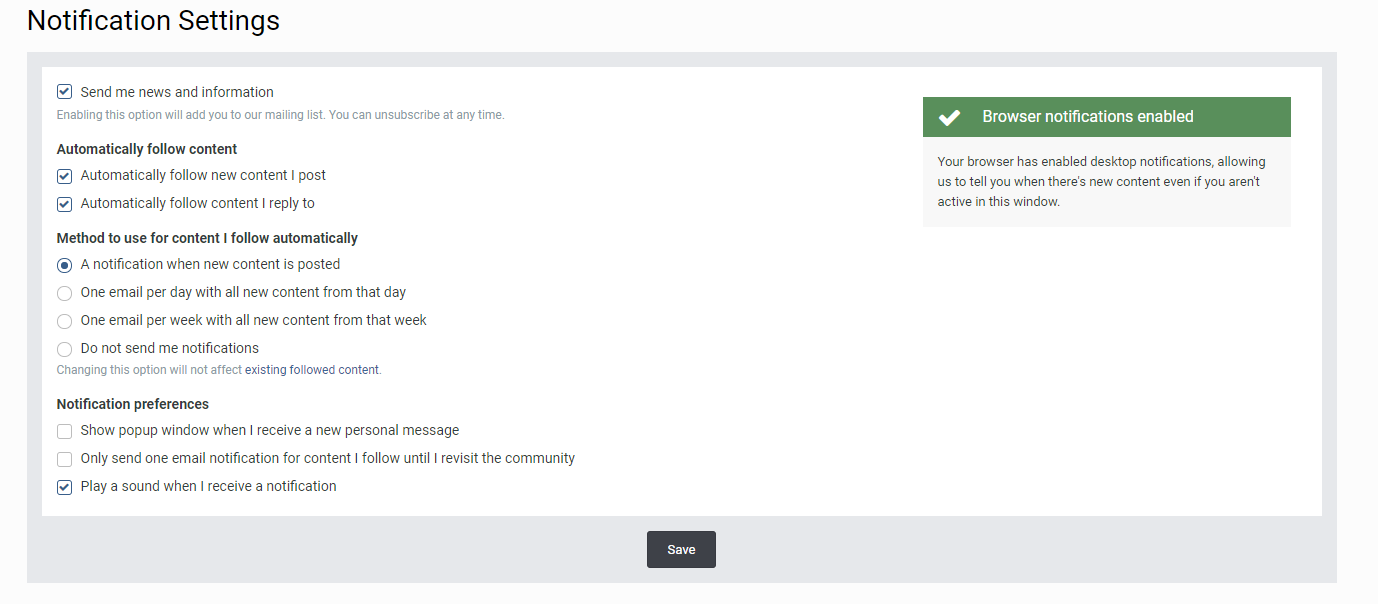Choose one email per day option
1378x604 pixels.
65,293
